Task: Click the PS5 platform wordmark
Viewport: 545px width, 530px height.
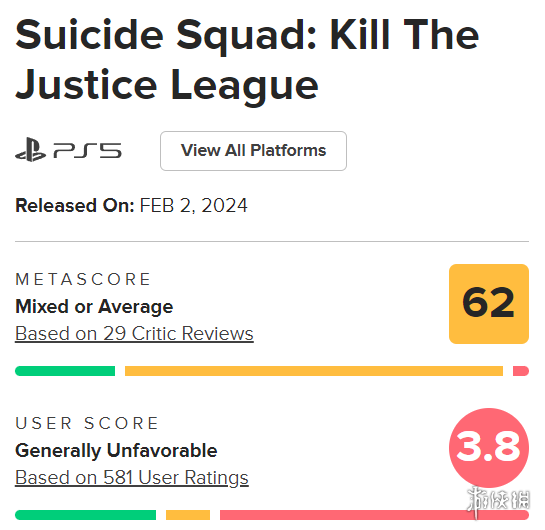Action: (x=87, y=150)
